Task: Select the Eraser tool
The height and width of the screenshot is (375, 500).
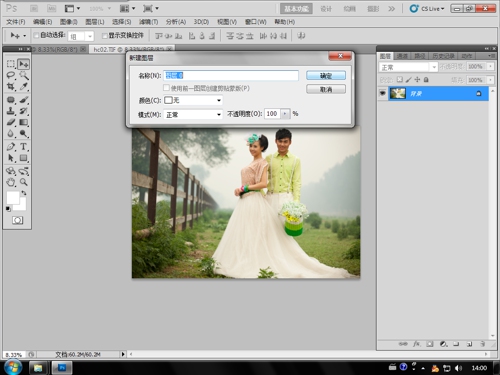Action: [x=11, y=122]
